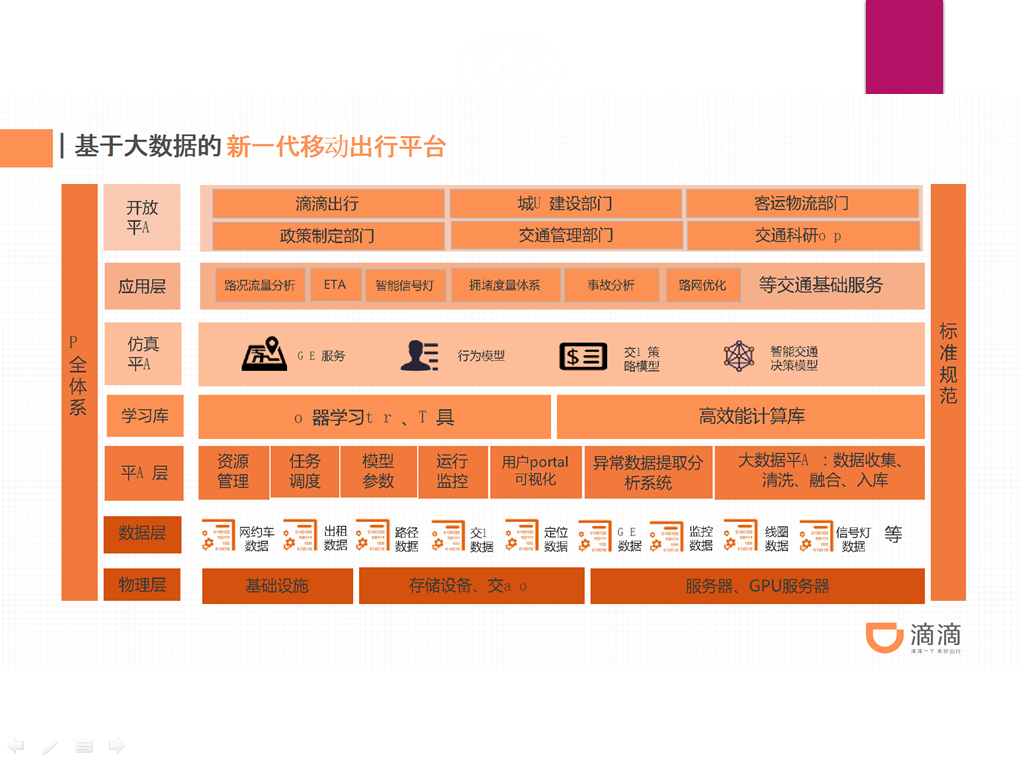The image size is (1021, 766).
Task: Click the 异常数据提取分析系统 box
Action: (649, 472)
